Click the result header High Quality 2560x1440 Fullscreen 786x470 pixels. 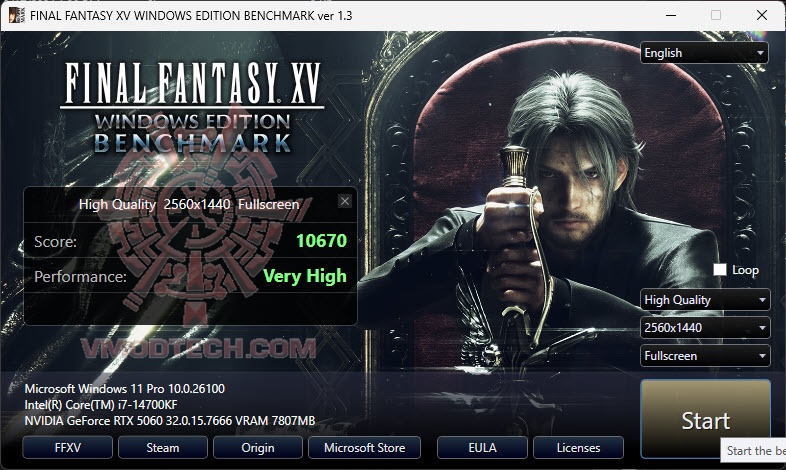click(x=189, y=204)
